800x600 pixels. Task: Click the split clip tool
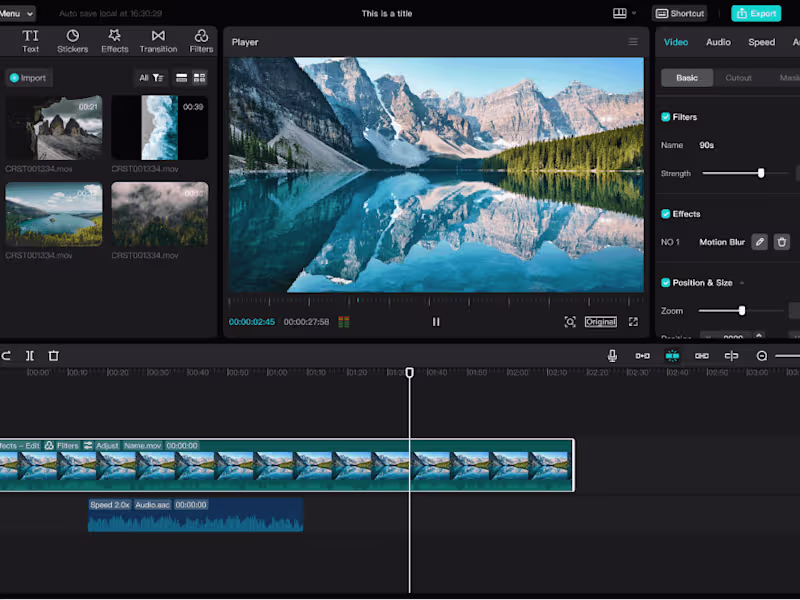pyautogui.click(x=30, y=356)
